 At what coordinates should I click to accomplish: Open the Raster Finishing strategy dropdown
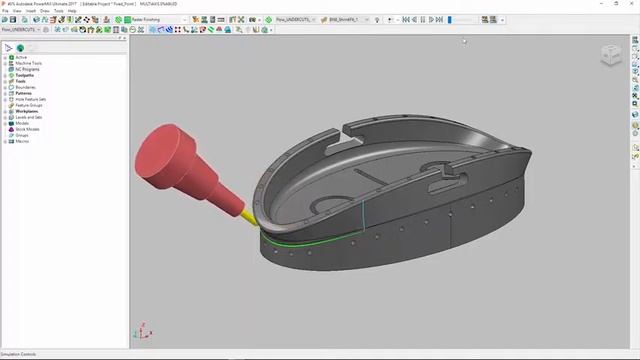[184, 20]
